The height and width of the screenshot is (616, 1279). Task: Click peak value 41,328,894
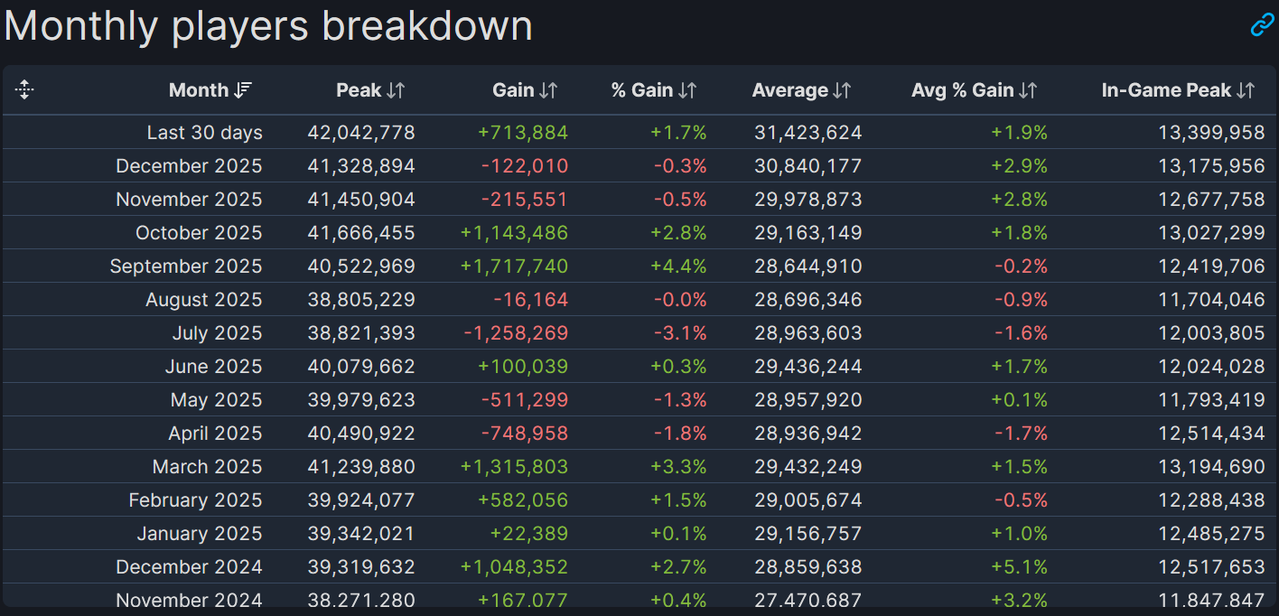click(361, 166)
